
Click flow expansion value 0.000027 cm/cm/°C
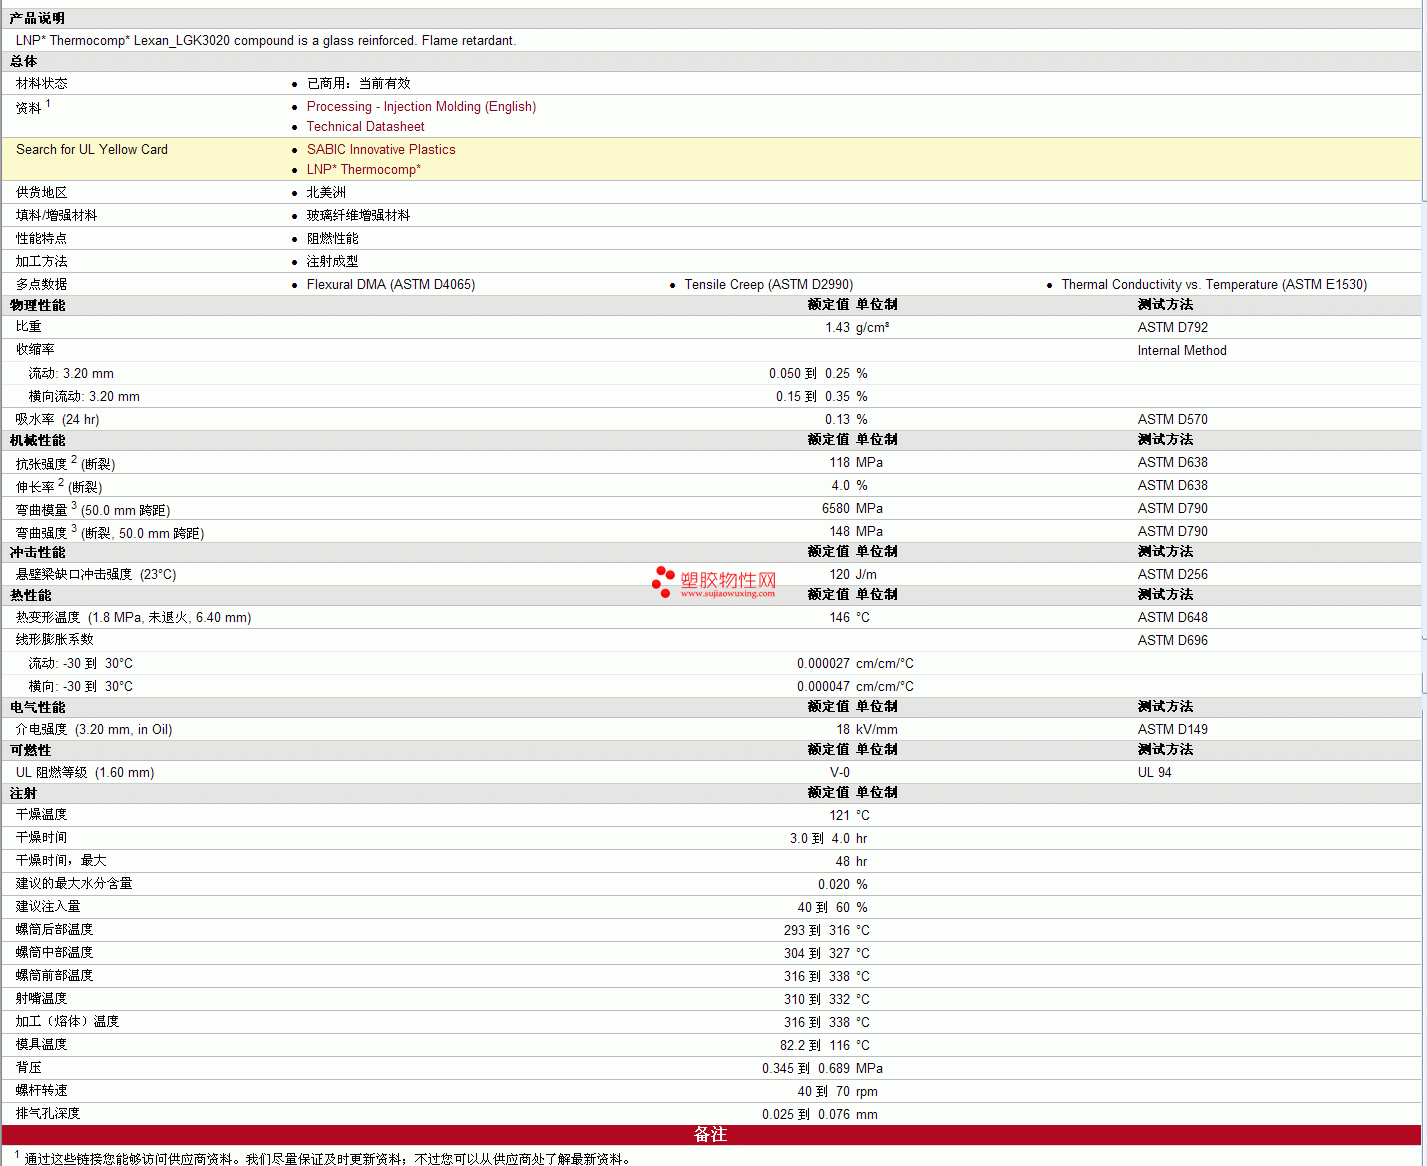coord(855,664)
